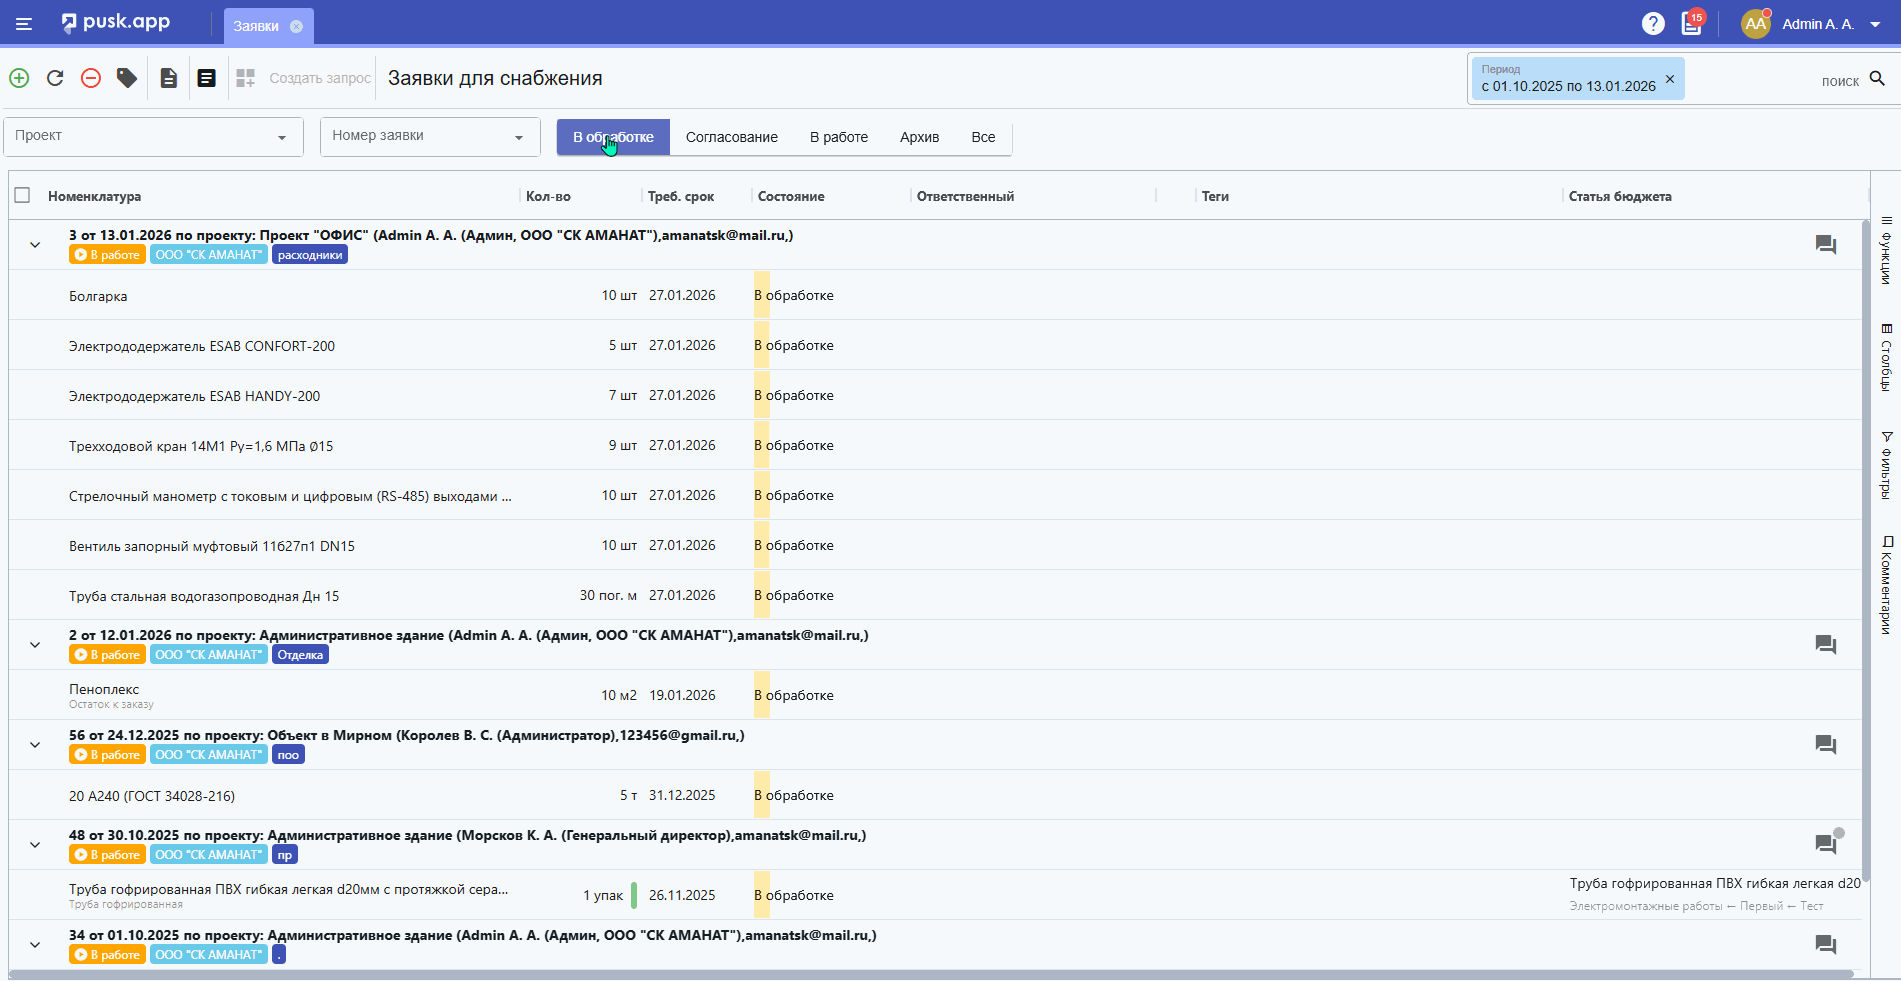Open comments for request 48 from 30.10.2025
Viewport: 1901px width, 981px height.
(1825, 844)
